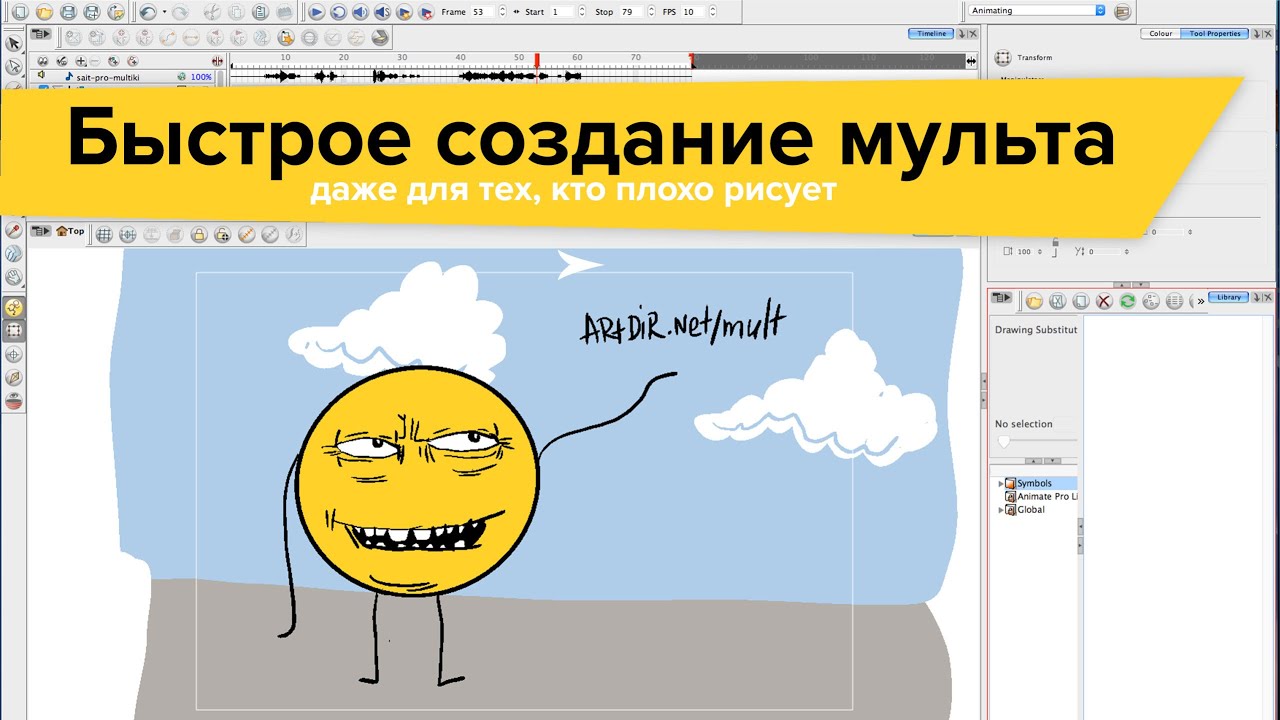This screenshot has height=720, width=1280.
Task: Click the Redo arrow icon
Action: point(180,12)
